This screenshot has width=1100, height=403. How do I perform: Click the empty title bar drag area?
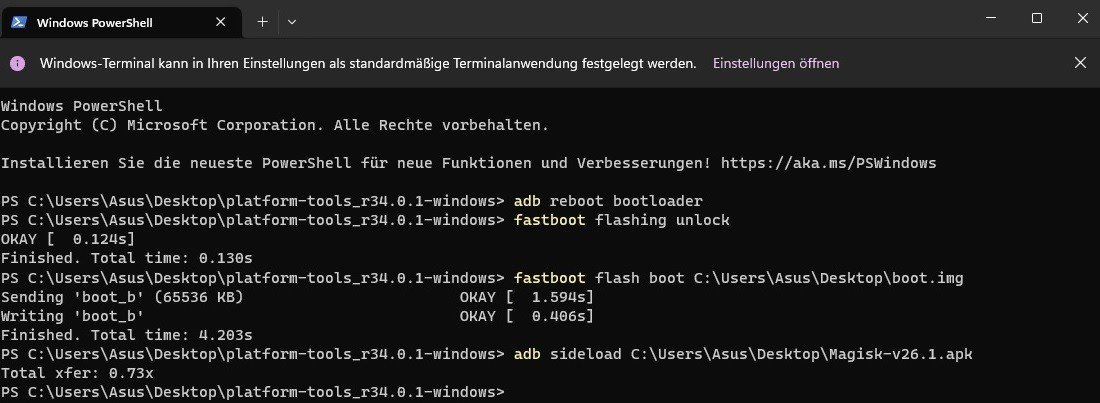click(x=620, y=20)
